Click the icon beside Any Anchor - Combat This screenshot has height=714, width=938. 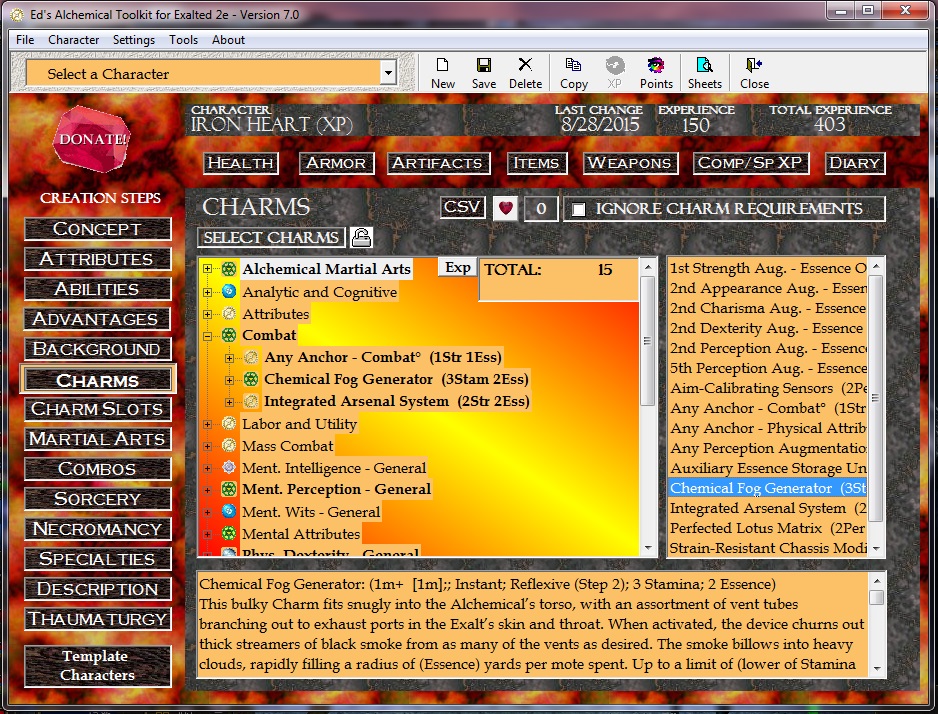251,357
